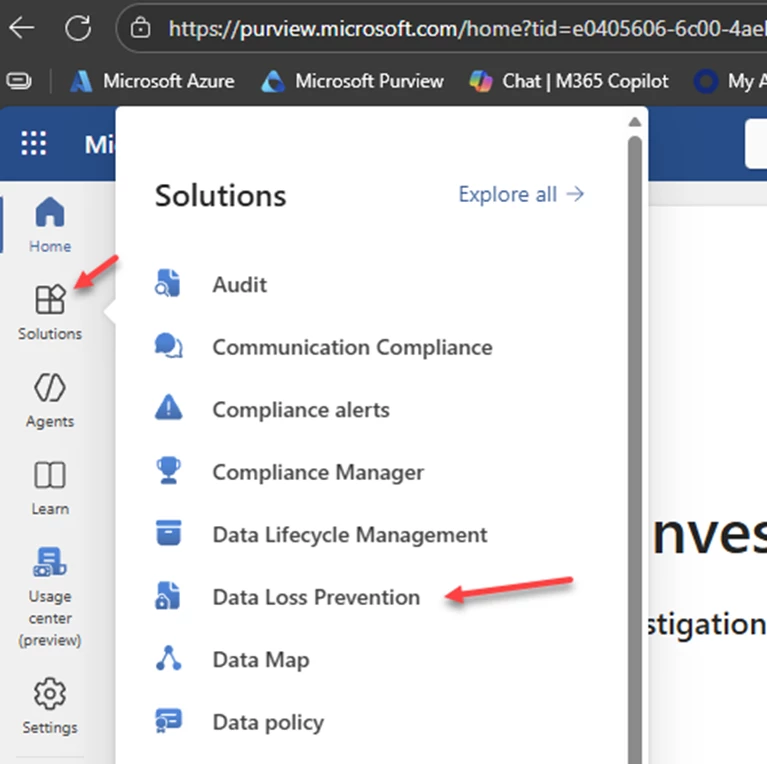
Task: Open the Data Map solution
Action: click(x=261, y=660)
